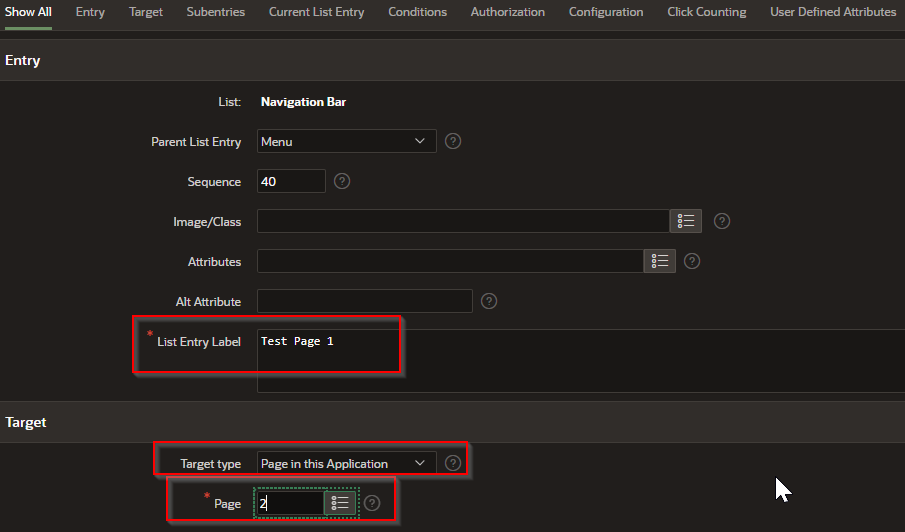Show help for Page field
This screenshot has height=532, width=905.
point(372,503)
